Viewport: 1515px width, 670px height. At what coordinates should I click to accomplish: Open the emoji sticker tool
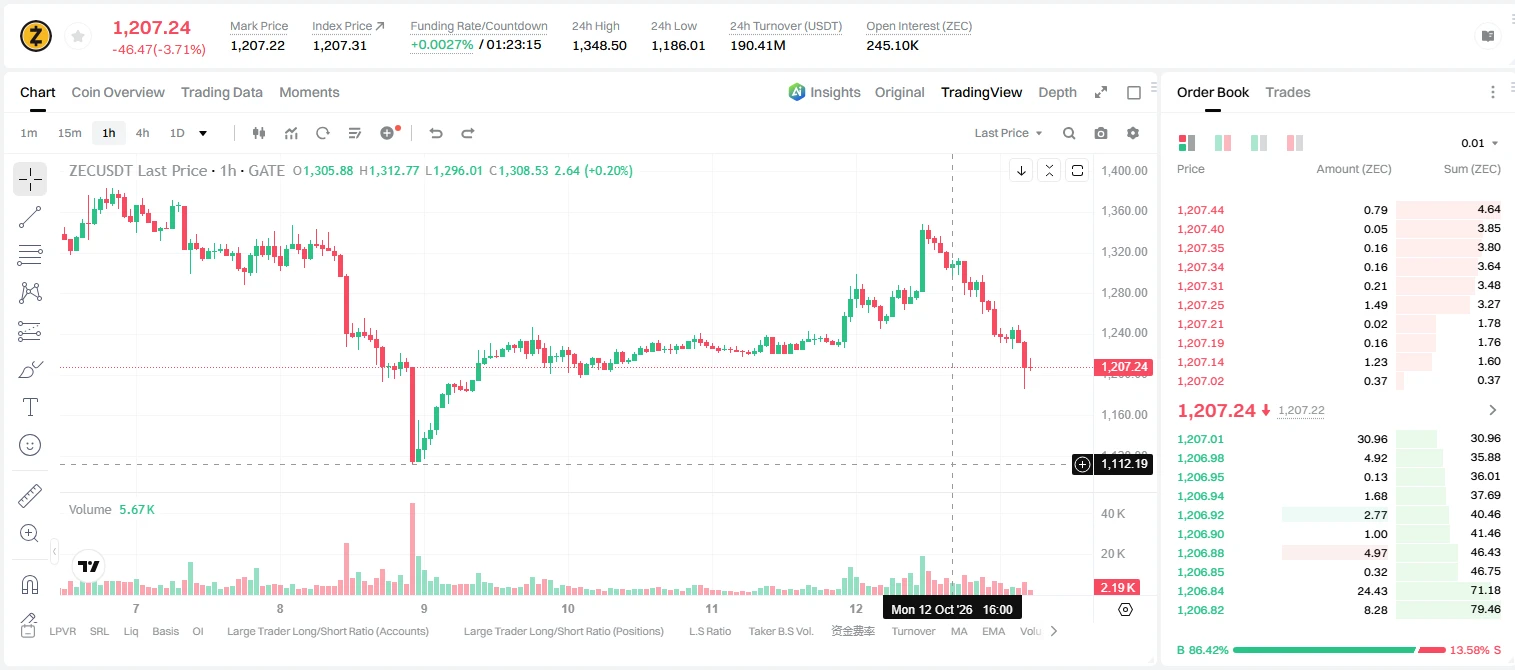click(30, 445)
